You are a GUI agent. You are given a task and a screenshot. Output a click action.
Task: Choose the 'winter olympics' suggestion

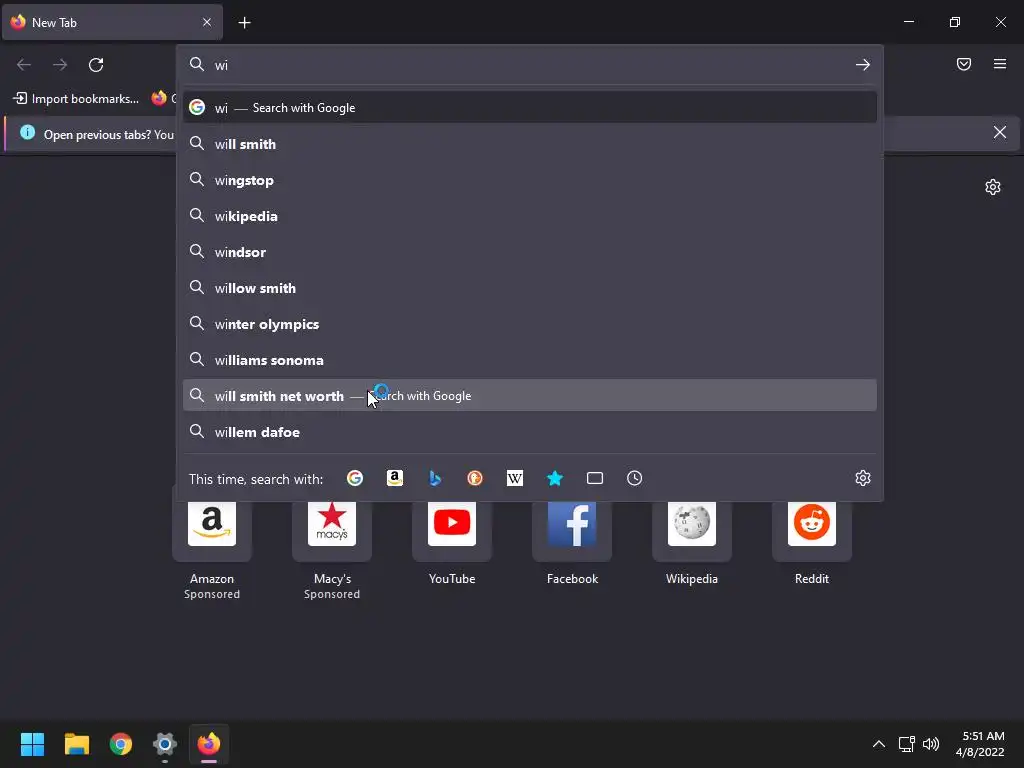pos(530,323)
